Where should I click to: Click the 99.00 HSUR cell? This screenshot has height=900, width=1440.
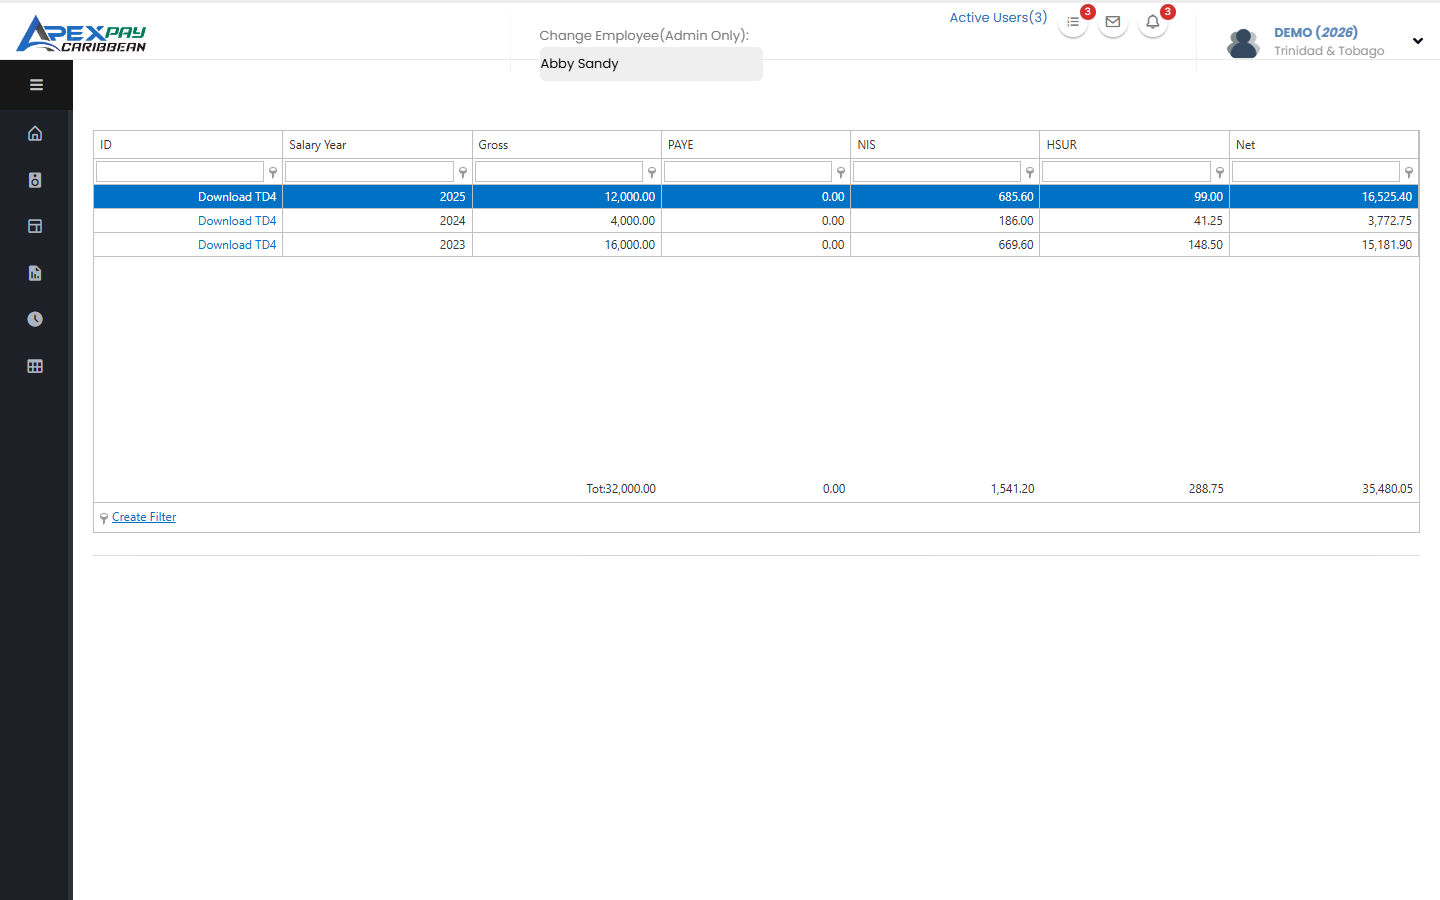(1134, 197)
